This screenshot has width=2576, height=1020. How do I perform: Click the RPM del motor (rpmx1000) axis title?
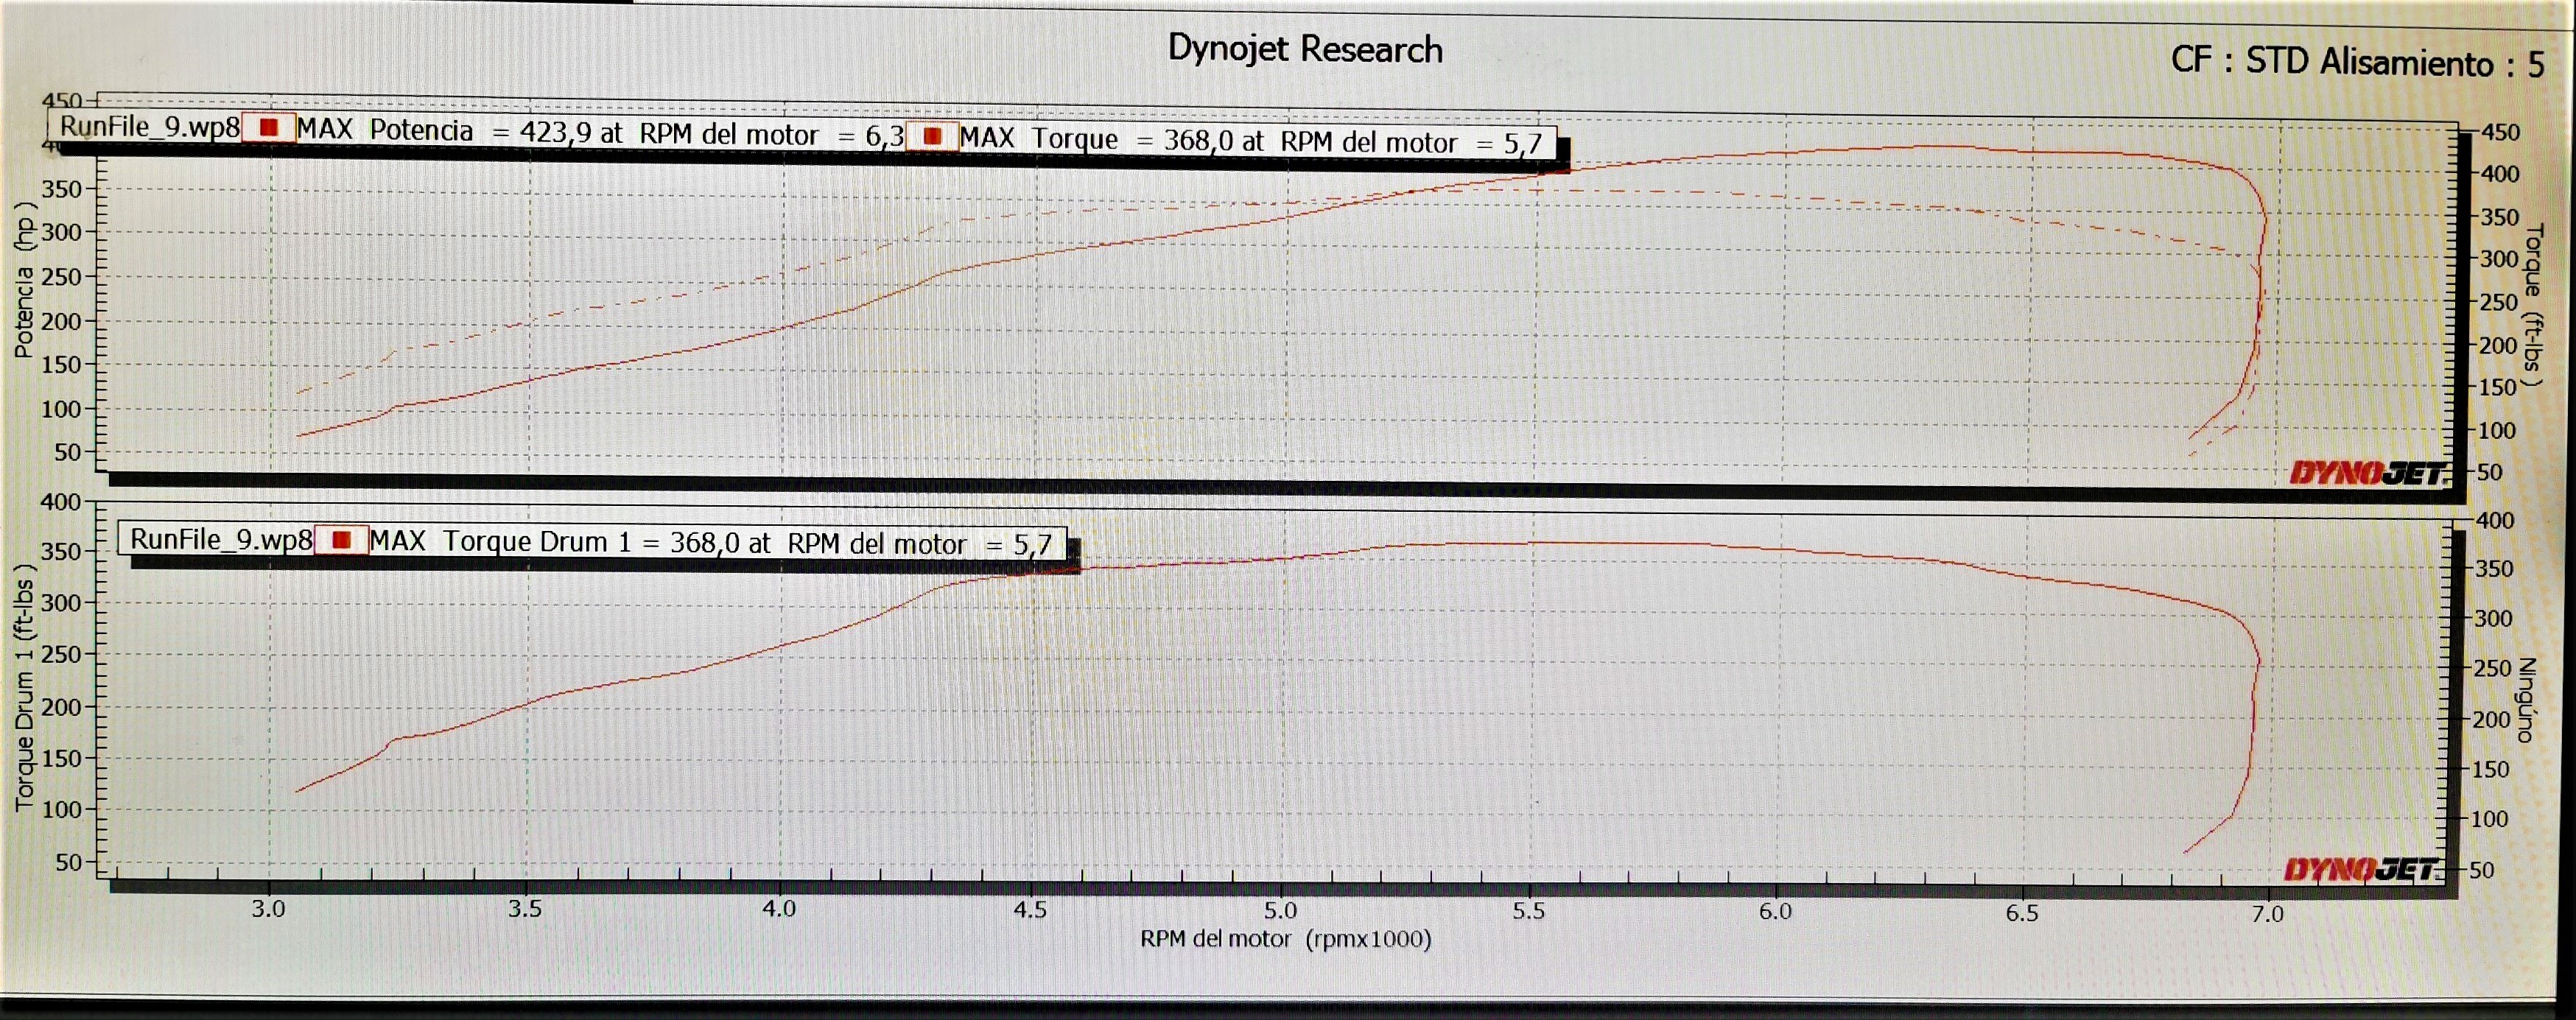1286,939
